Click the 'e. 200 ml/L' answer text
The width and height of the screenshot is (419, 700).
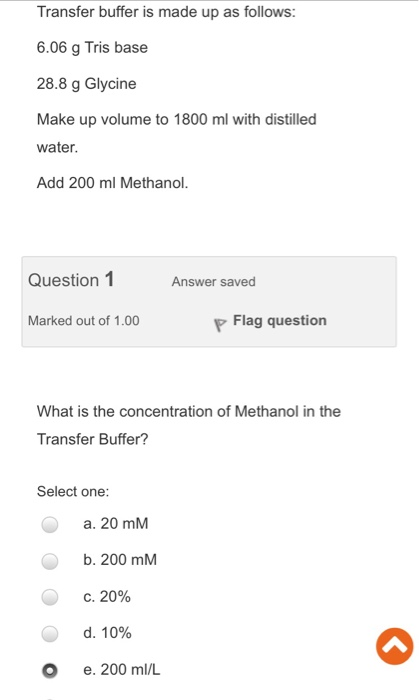[121, 670]
